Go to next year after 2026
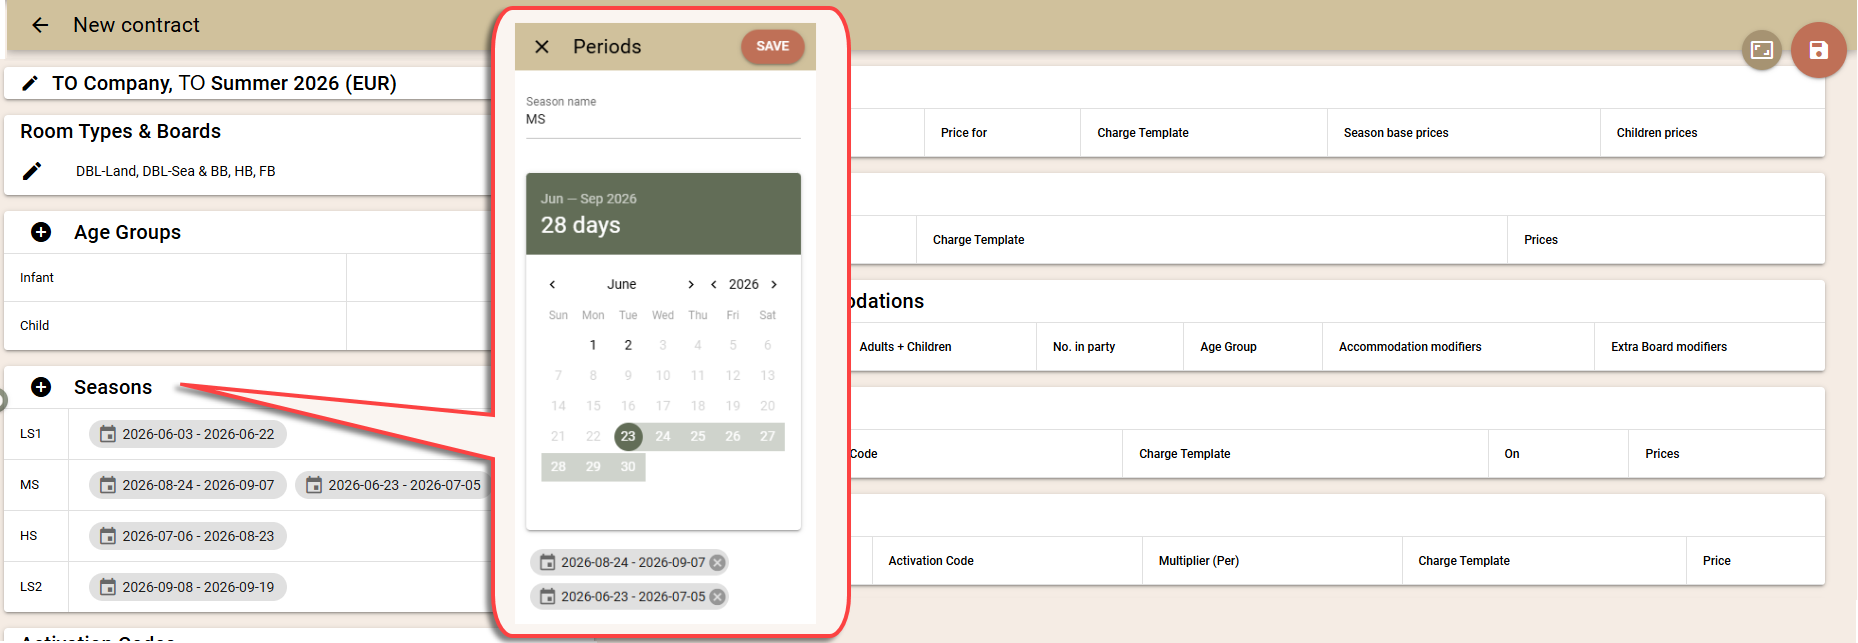Image resolution: width=1858 pixels, height=643 pixels. coord(774,284)
